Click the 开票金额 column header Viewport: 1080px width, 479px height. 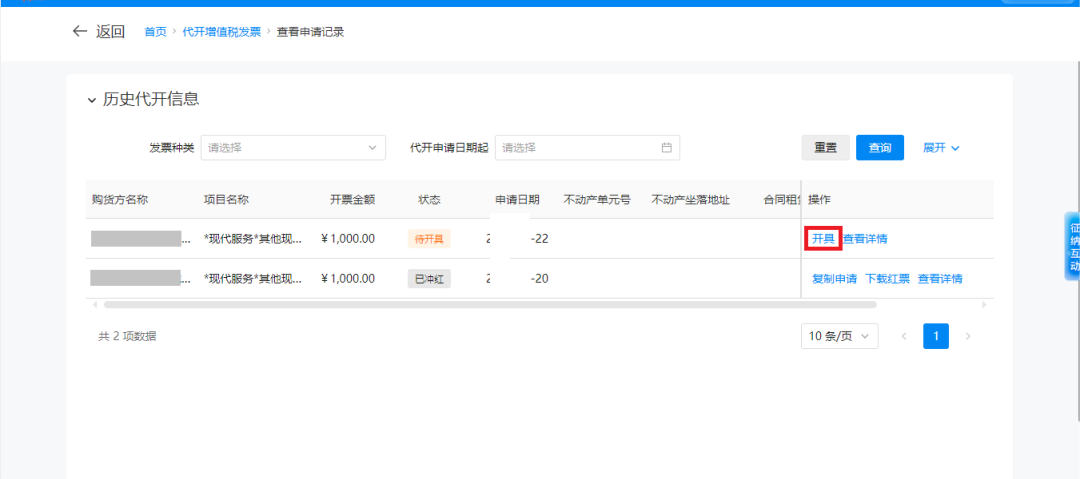(x=353, y=200)
